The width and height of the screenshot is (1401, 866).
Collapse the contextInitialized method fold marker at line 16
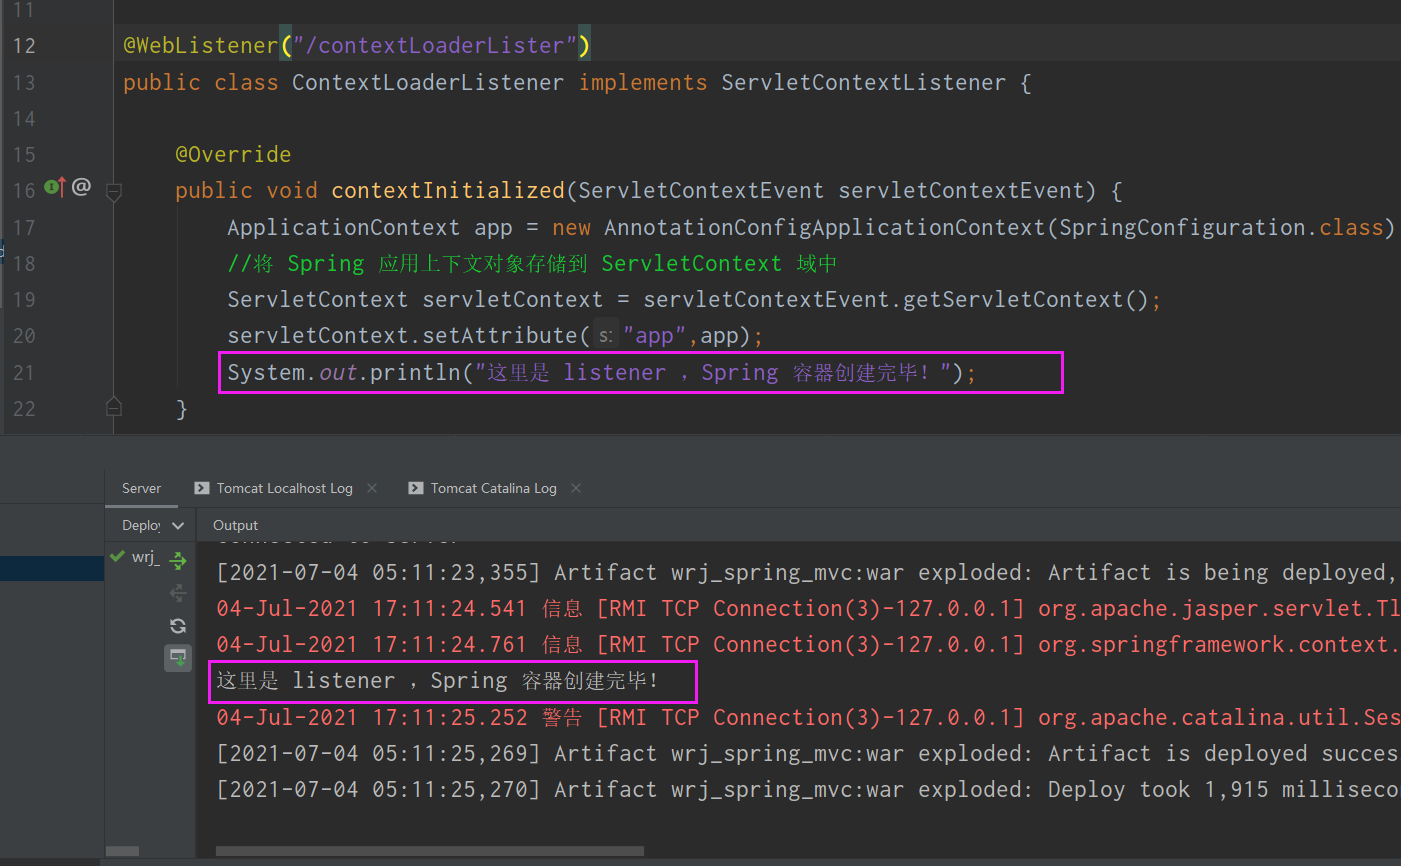pos(114,191)
